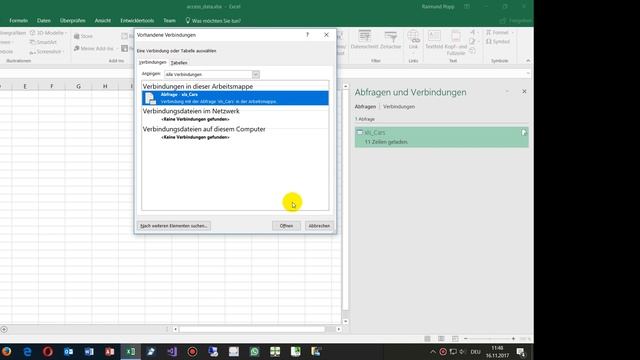Show hidden system tray icons

point(433,351)
